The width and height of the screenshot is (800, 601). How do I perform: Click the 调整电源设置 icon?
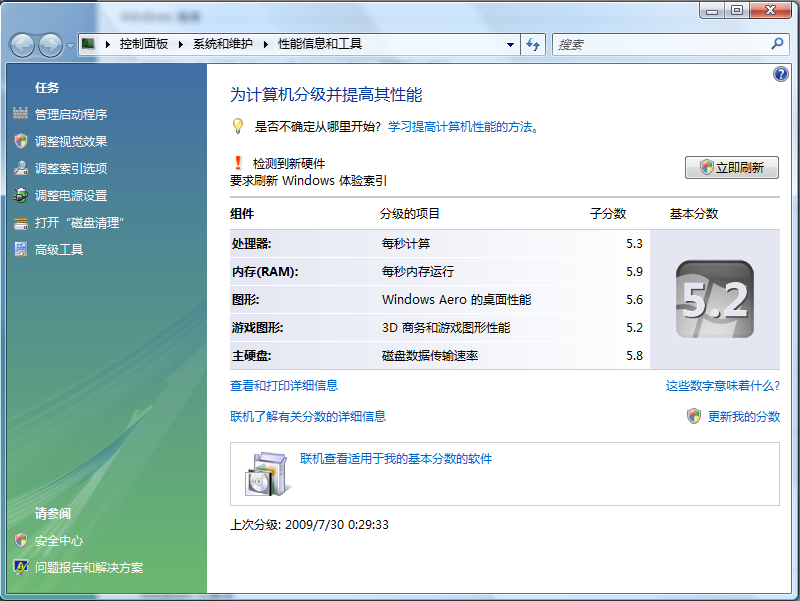point(20,195)
